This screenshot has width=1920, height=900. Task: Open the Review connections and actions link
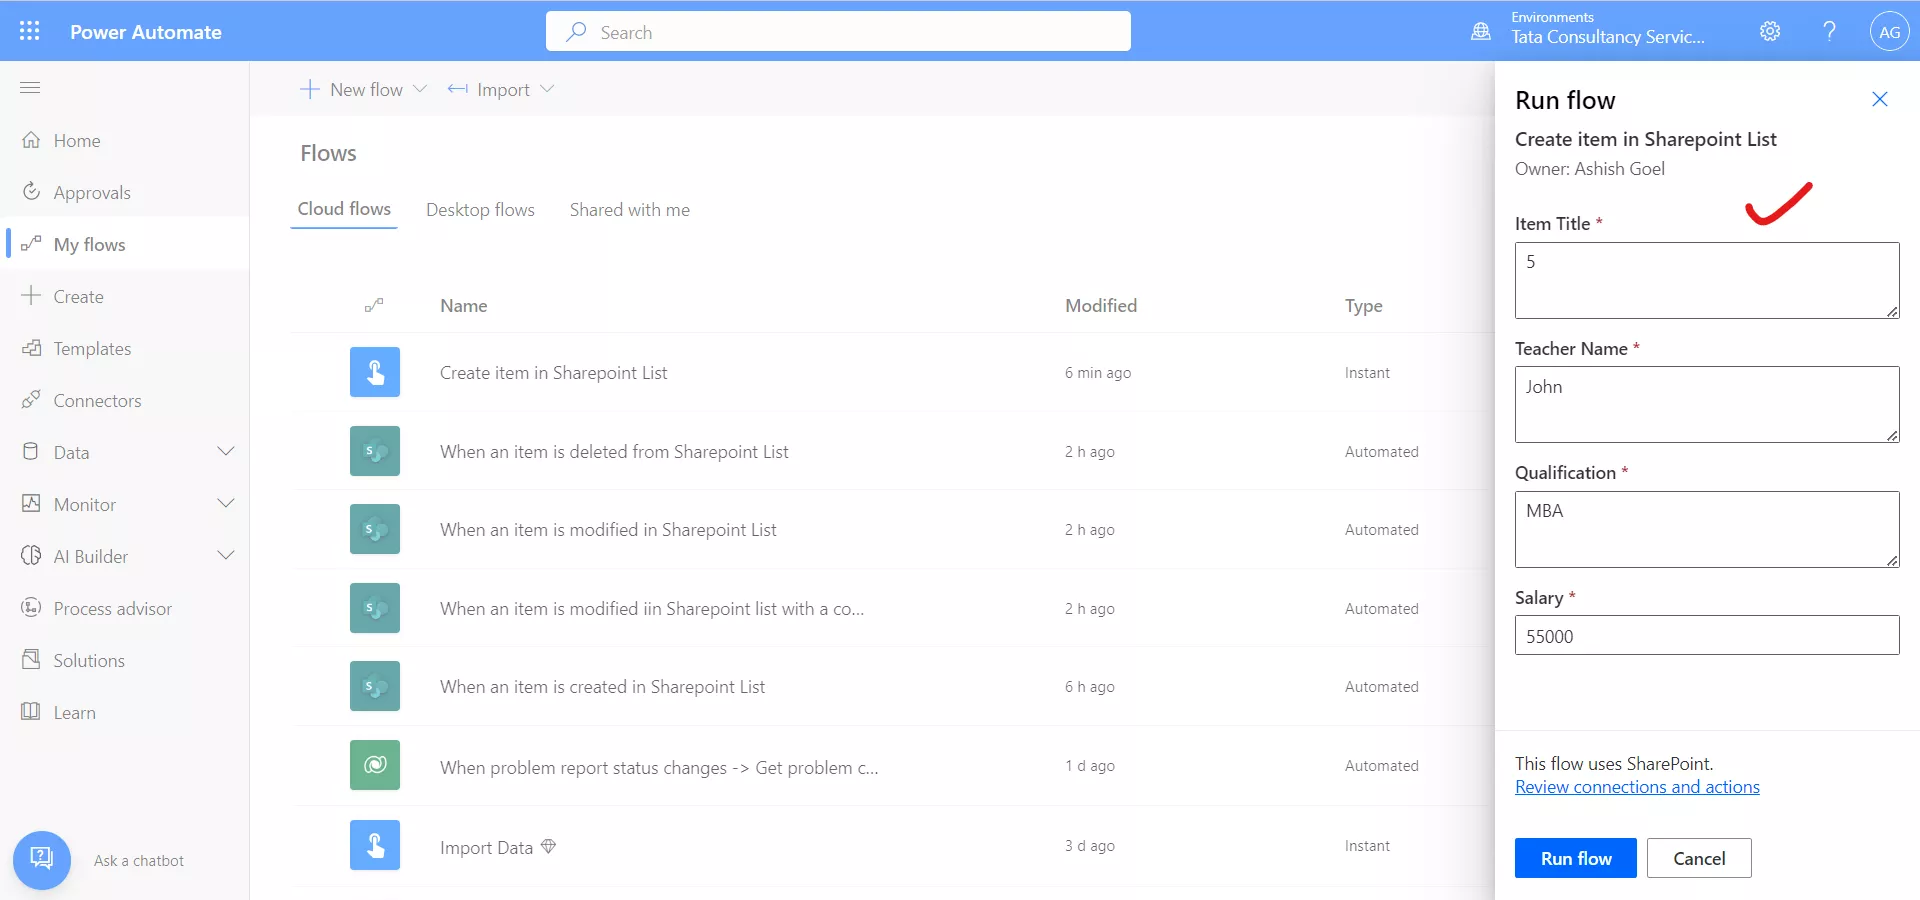tap(1637, 787)
